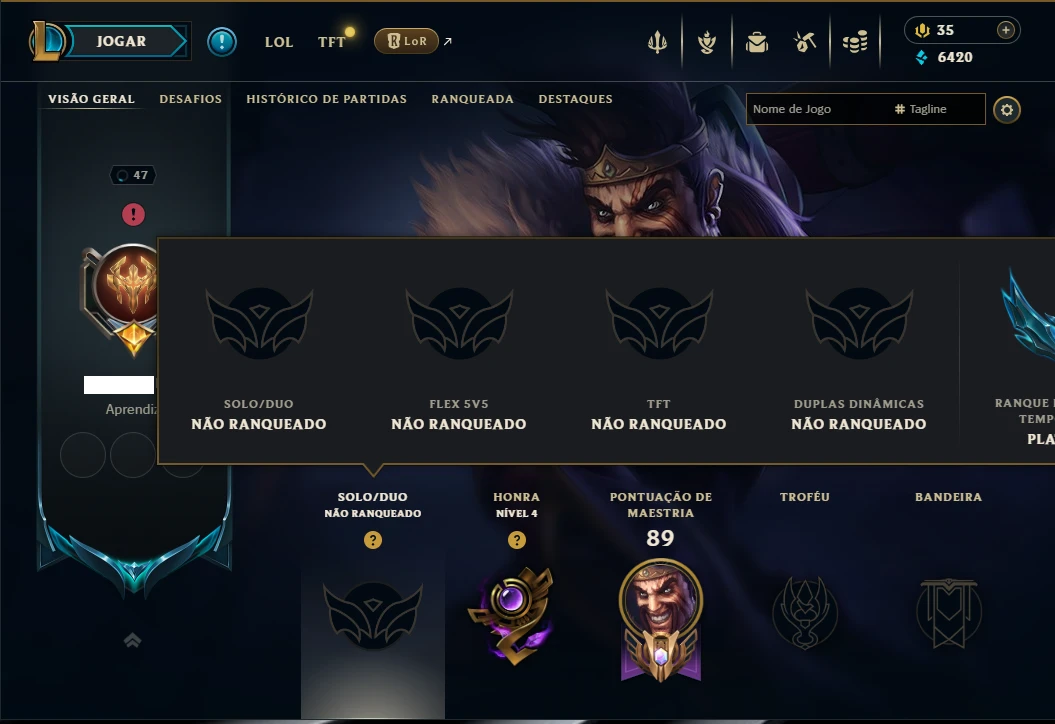Select the TFT menu item
Screen dimensions: 1055x724
pyautogui.click(x=331, y=42)
